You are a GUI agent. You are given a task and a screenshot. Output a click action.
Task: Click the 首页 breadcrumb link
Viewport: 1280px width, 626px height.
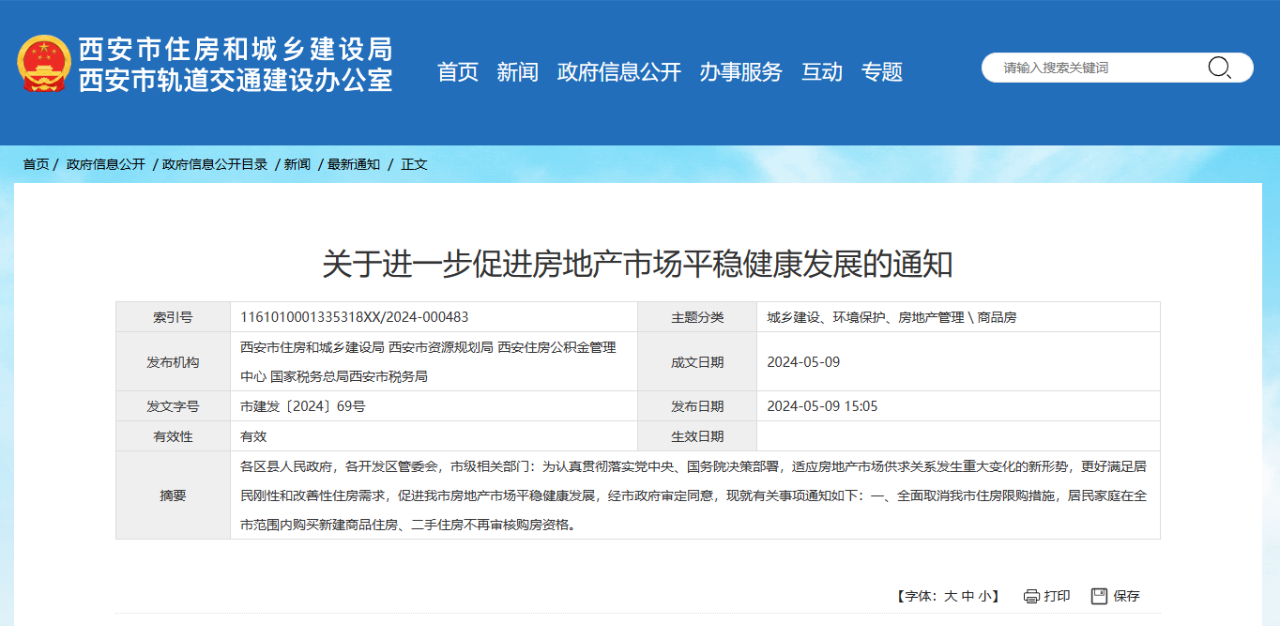pyautogui.click(x=36, y=164)
